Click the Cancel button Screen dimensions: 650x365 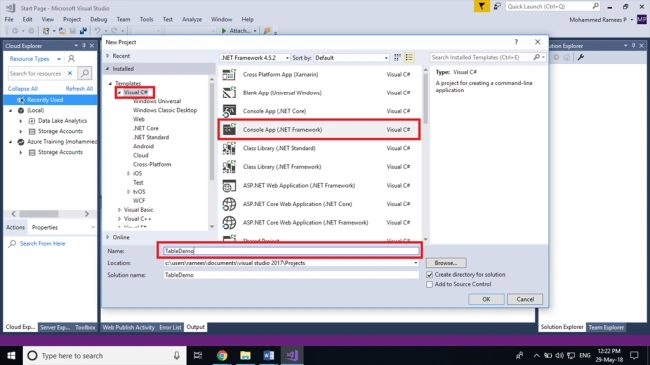(525, 299)
